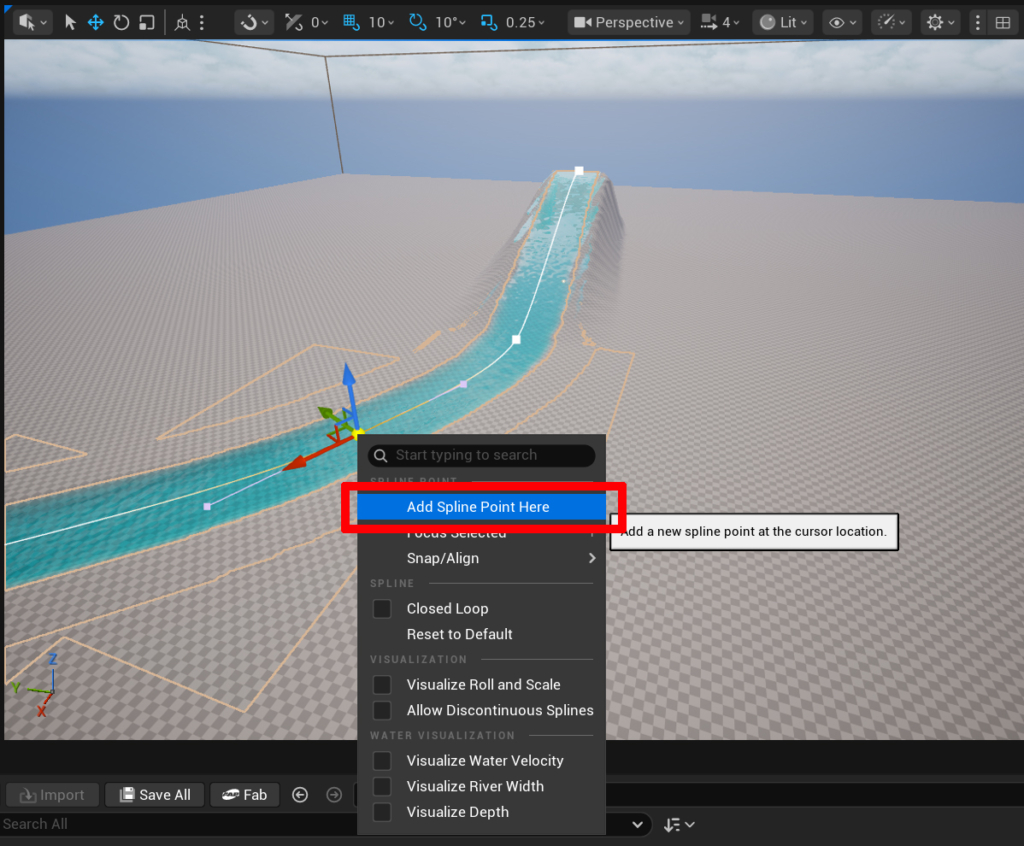Turn on Visualize Water Velocity
This screenshot has height=846, width=1024.
[382, 761]
